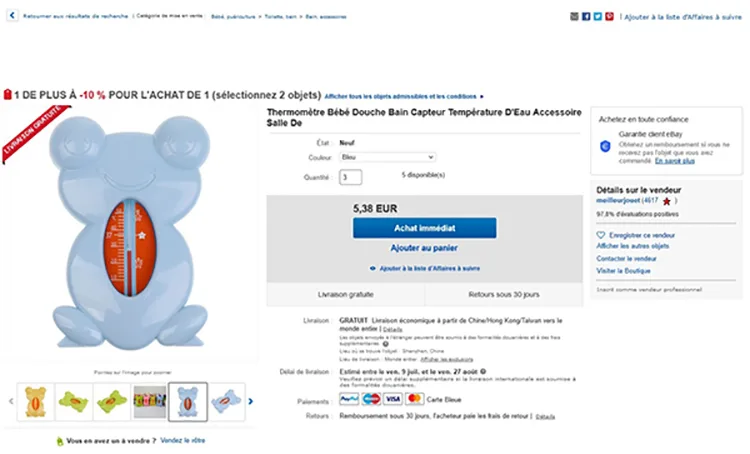Share on Twitter icon

pyautogui.click(x=597, y=17)
